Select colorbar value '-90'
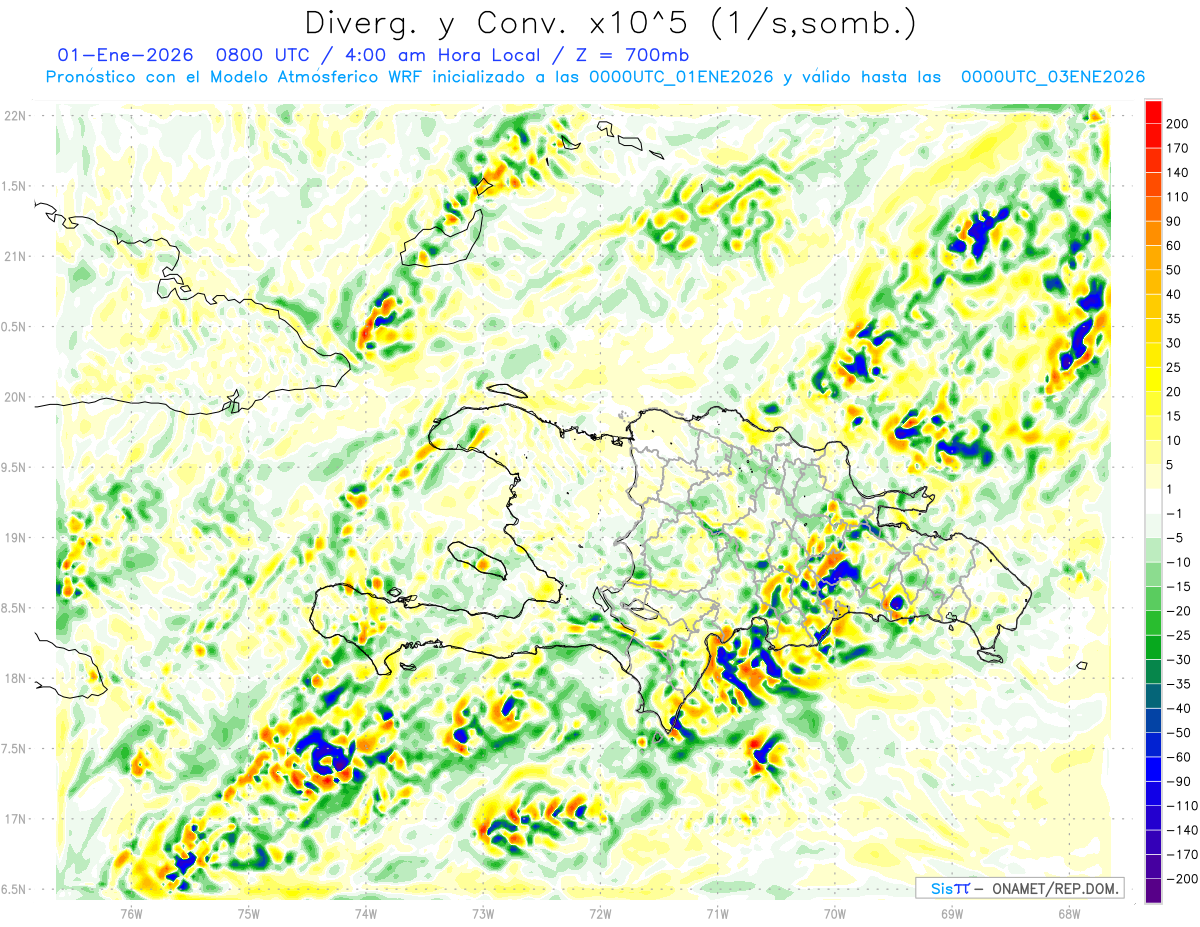 point(1178,781)
